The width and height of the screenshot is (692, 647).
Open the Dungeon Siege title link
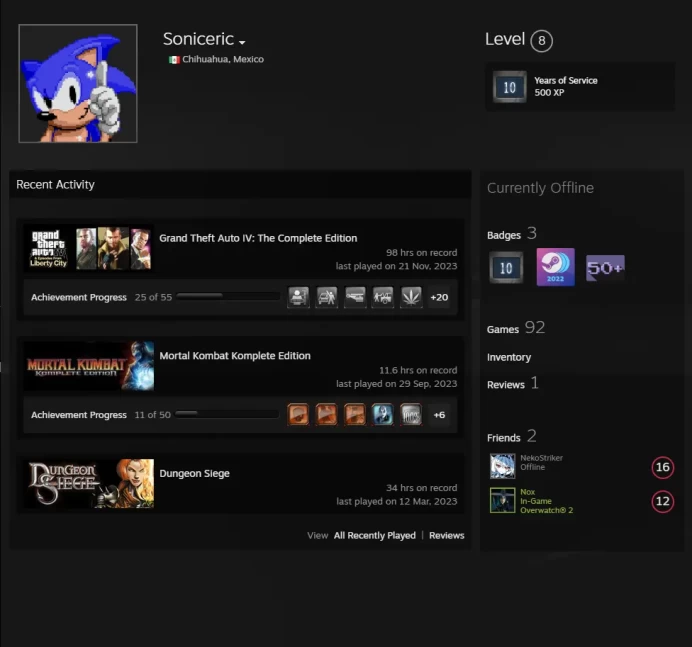(x=194, y=474)
